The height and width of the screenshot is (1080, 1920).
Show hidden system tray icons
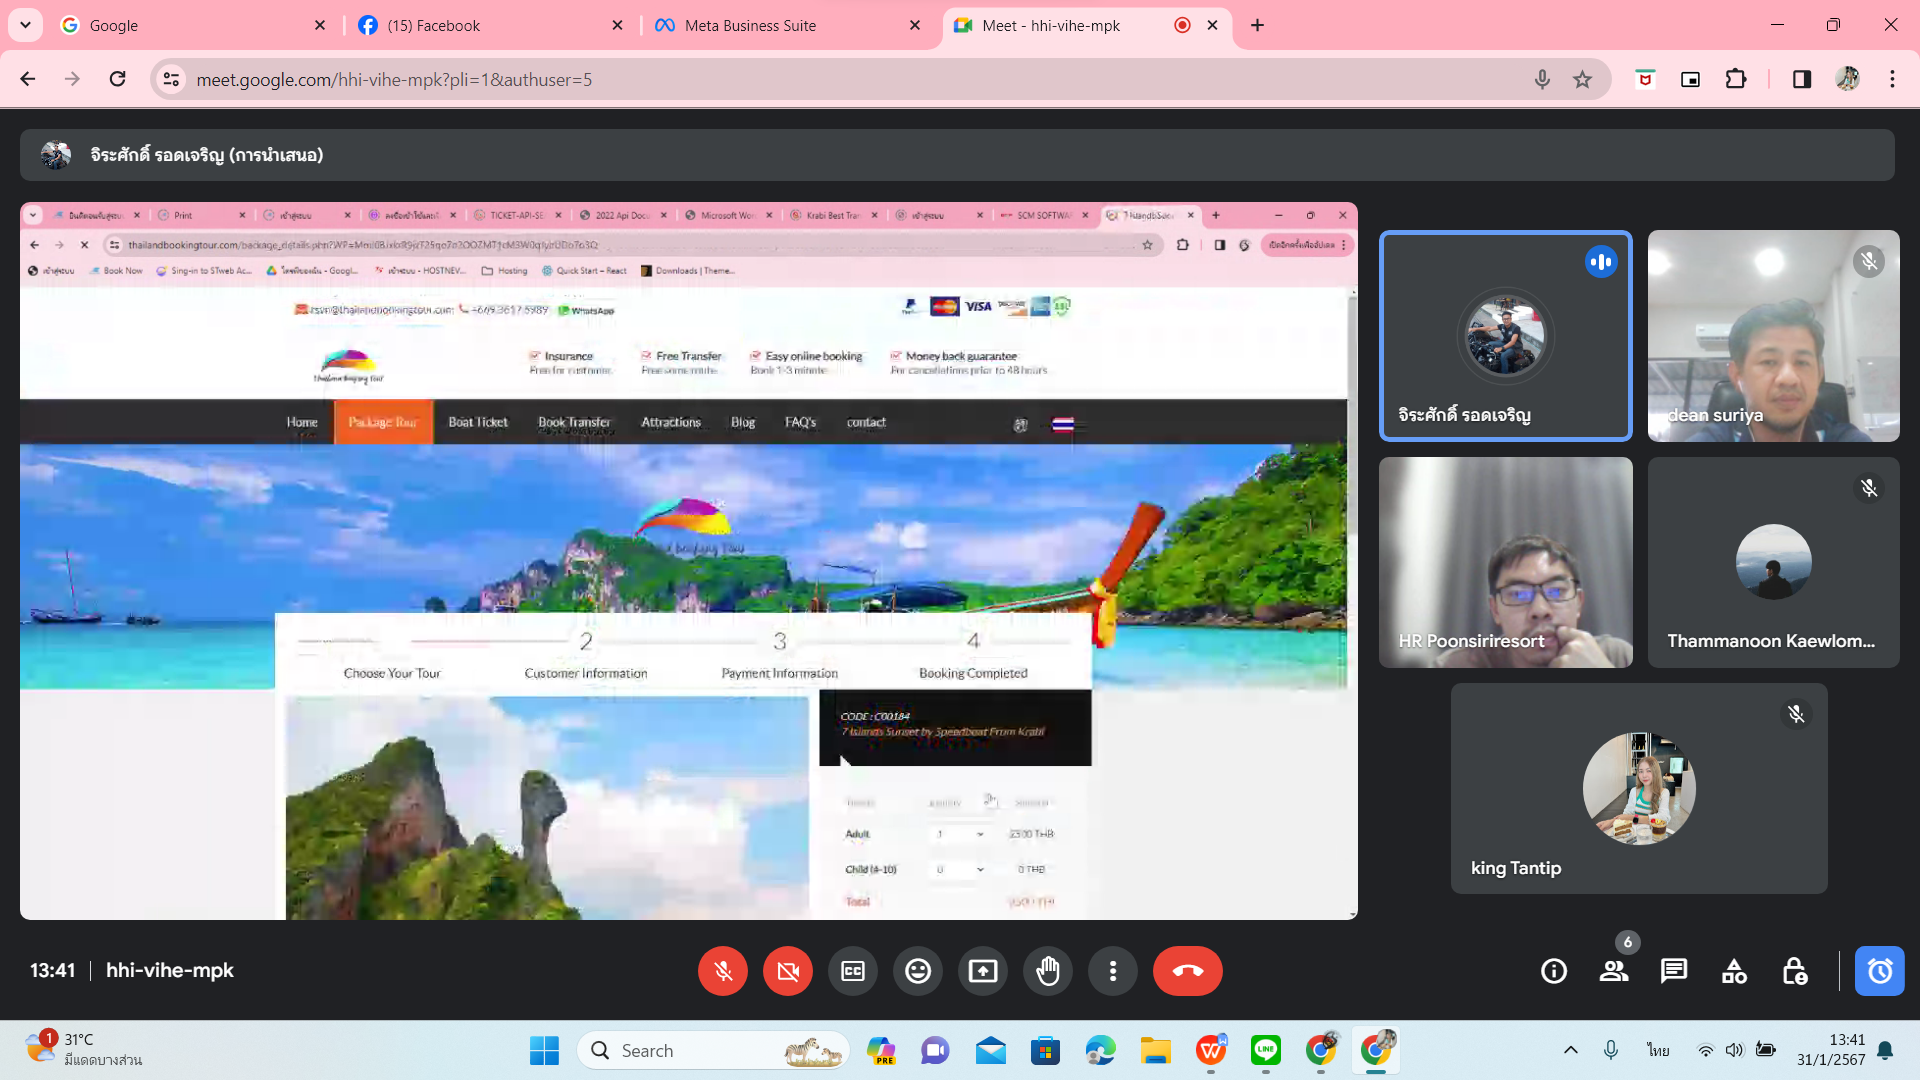(1571, 1050)
